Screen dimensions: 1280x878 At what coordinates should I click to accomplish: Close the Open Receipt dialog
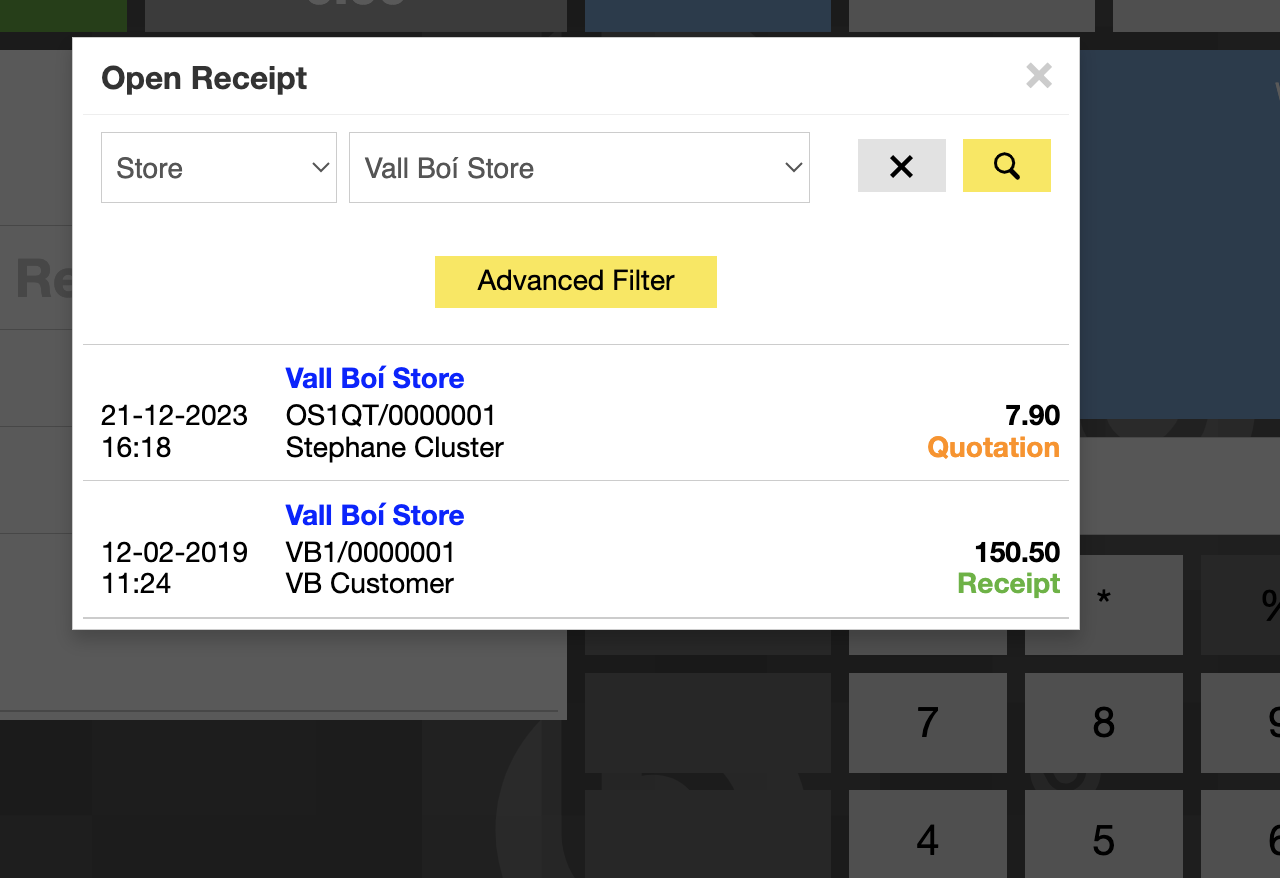(x=1039, y=76)
